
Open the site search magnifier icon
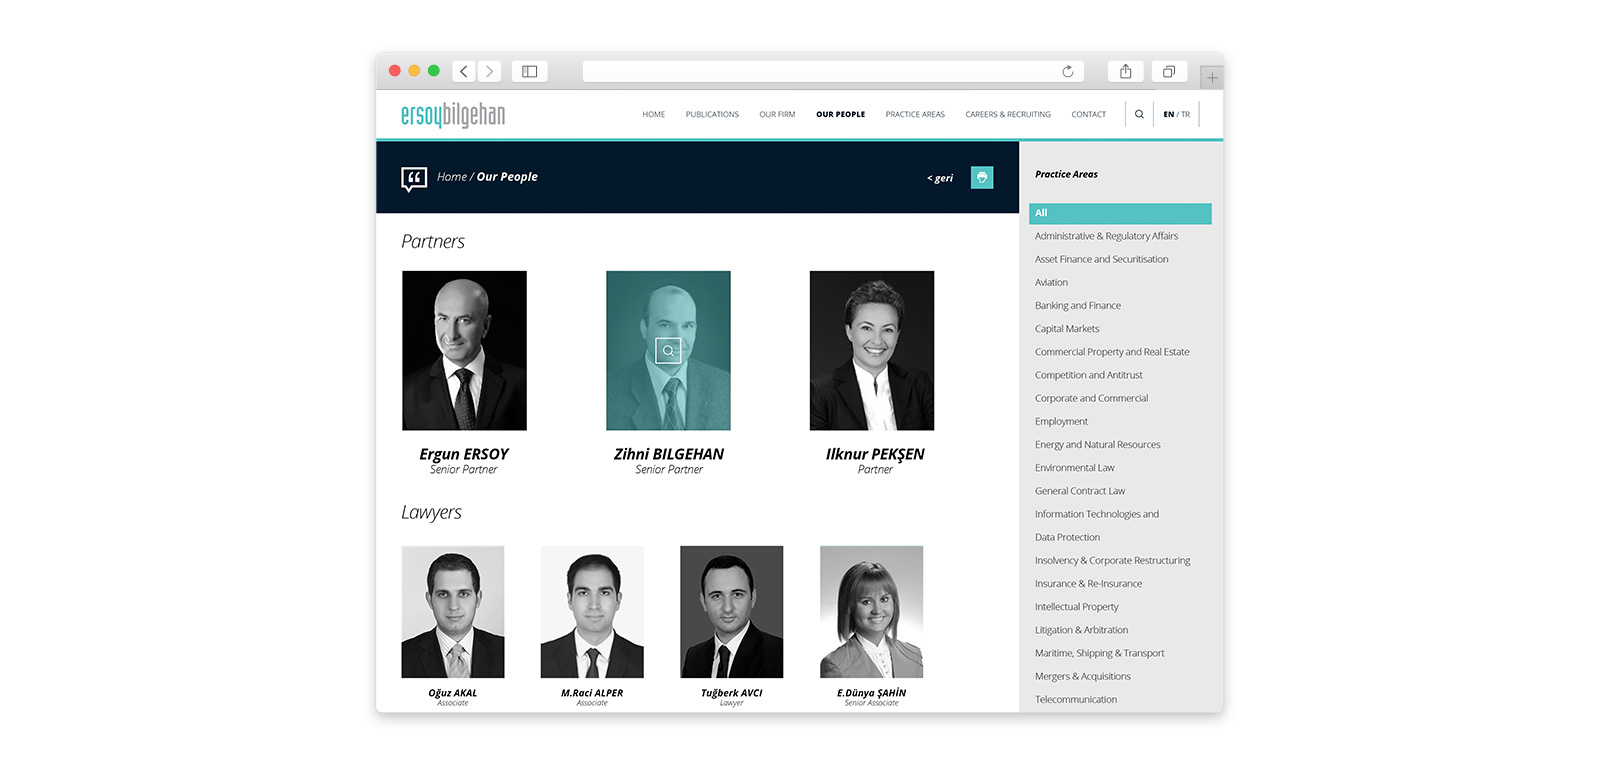(x=1139, y=114)
